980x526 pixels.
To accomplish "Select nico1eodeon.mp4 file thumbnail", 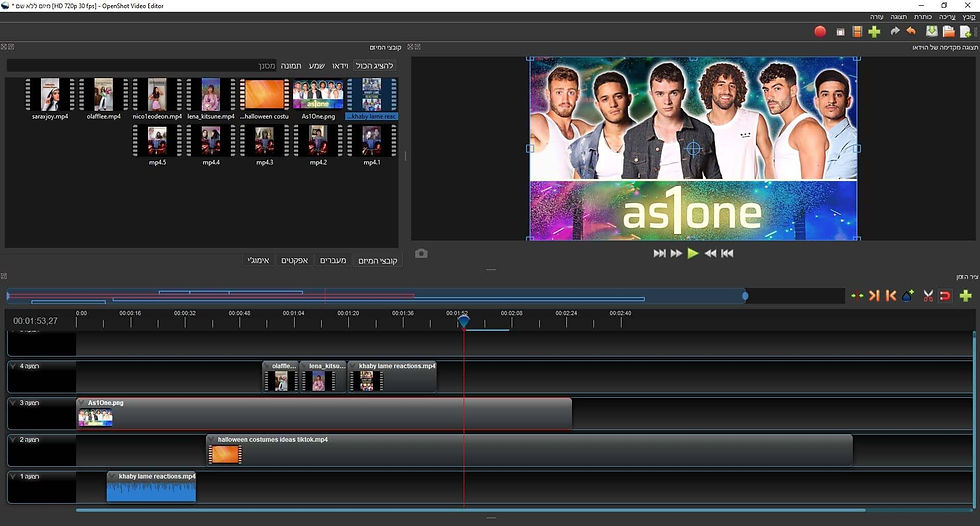I will point(157,94).
